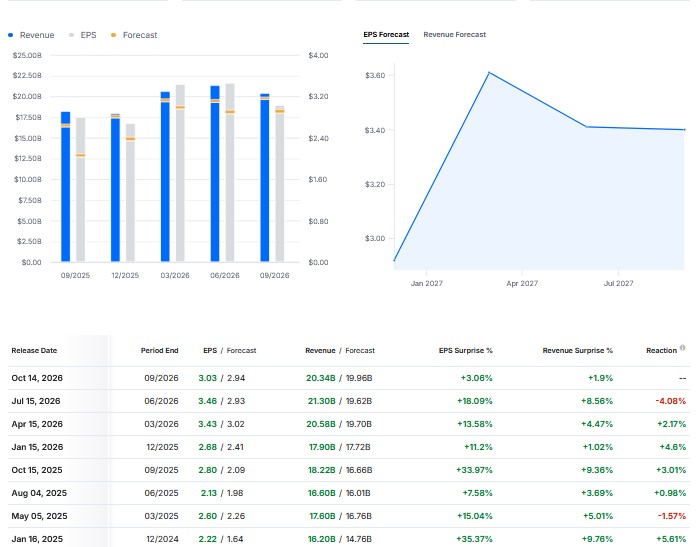The width and height of the screenshot is (700, 547).
Task: Click the +4.6% reaction value
Action: (673, 447)
